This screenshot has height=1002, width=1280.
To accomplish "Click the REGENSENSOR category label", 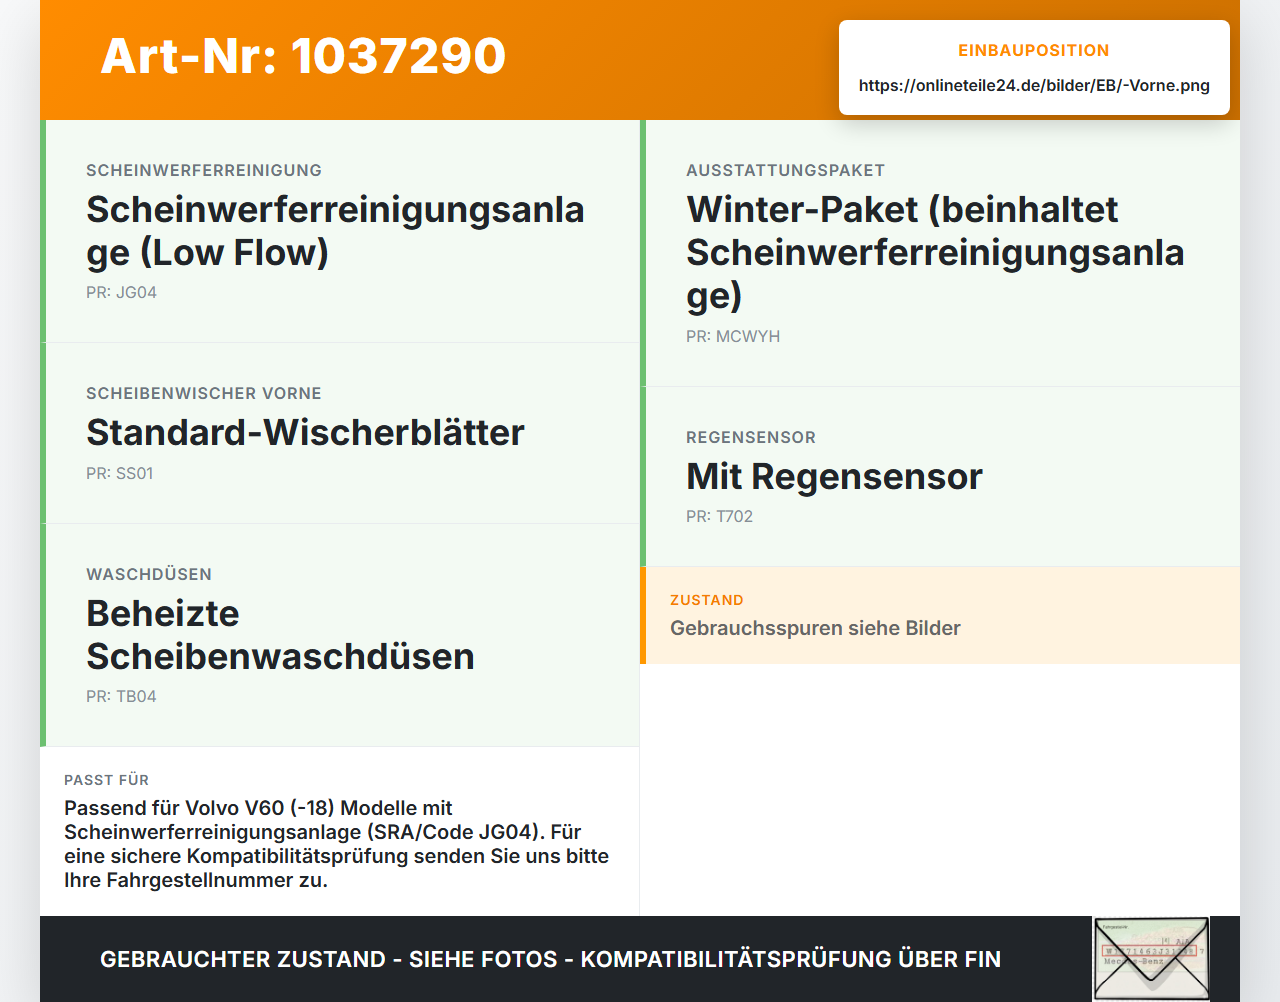I will tap(751, 437).
